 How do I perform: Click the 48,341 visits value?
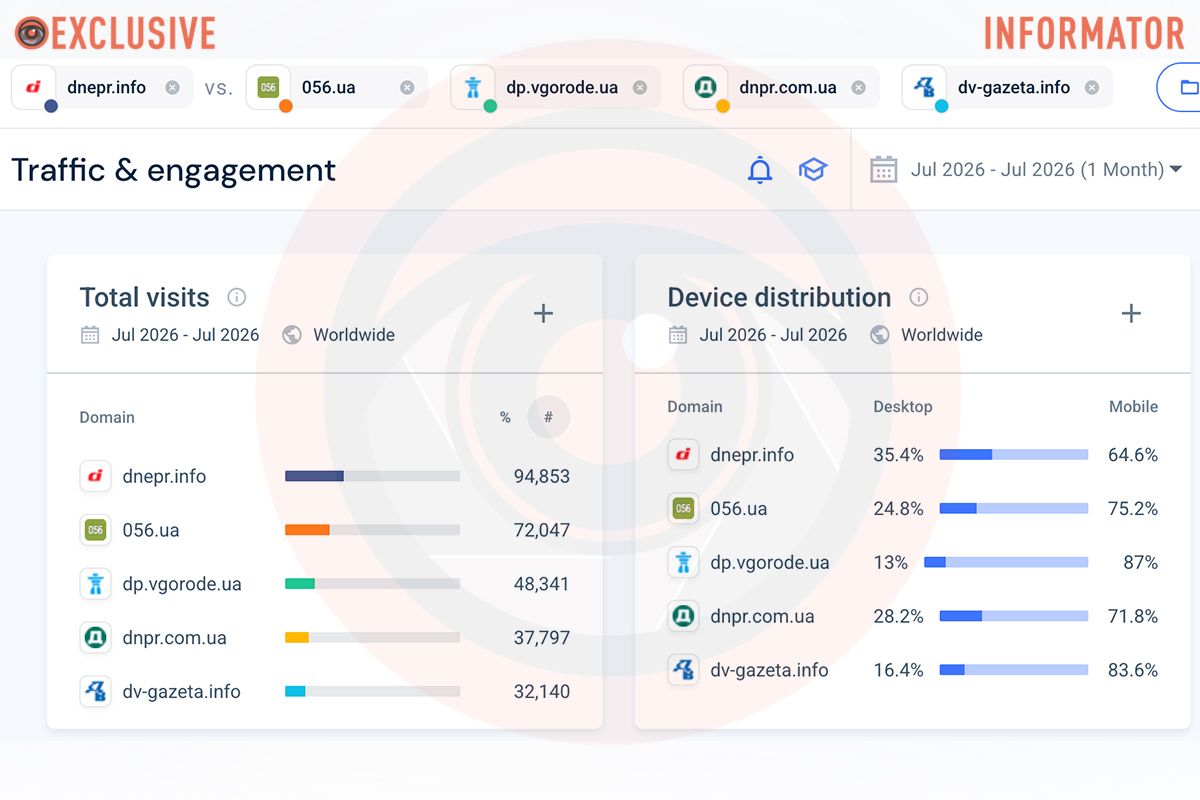(x=542, y=584)
